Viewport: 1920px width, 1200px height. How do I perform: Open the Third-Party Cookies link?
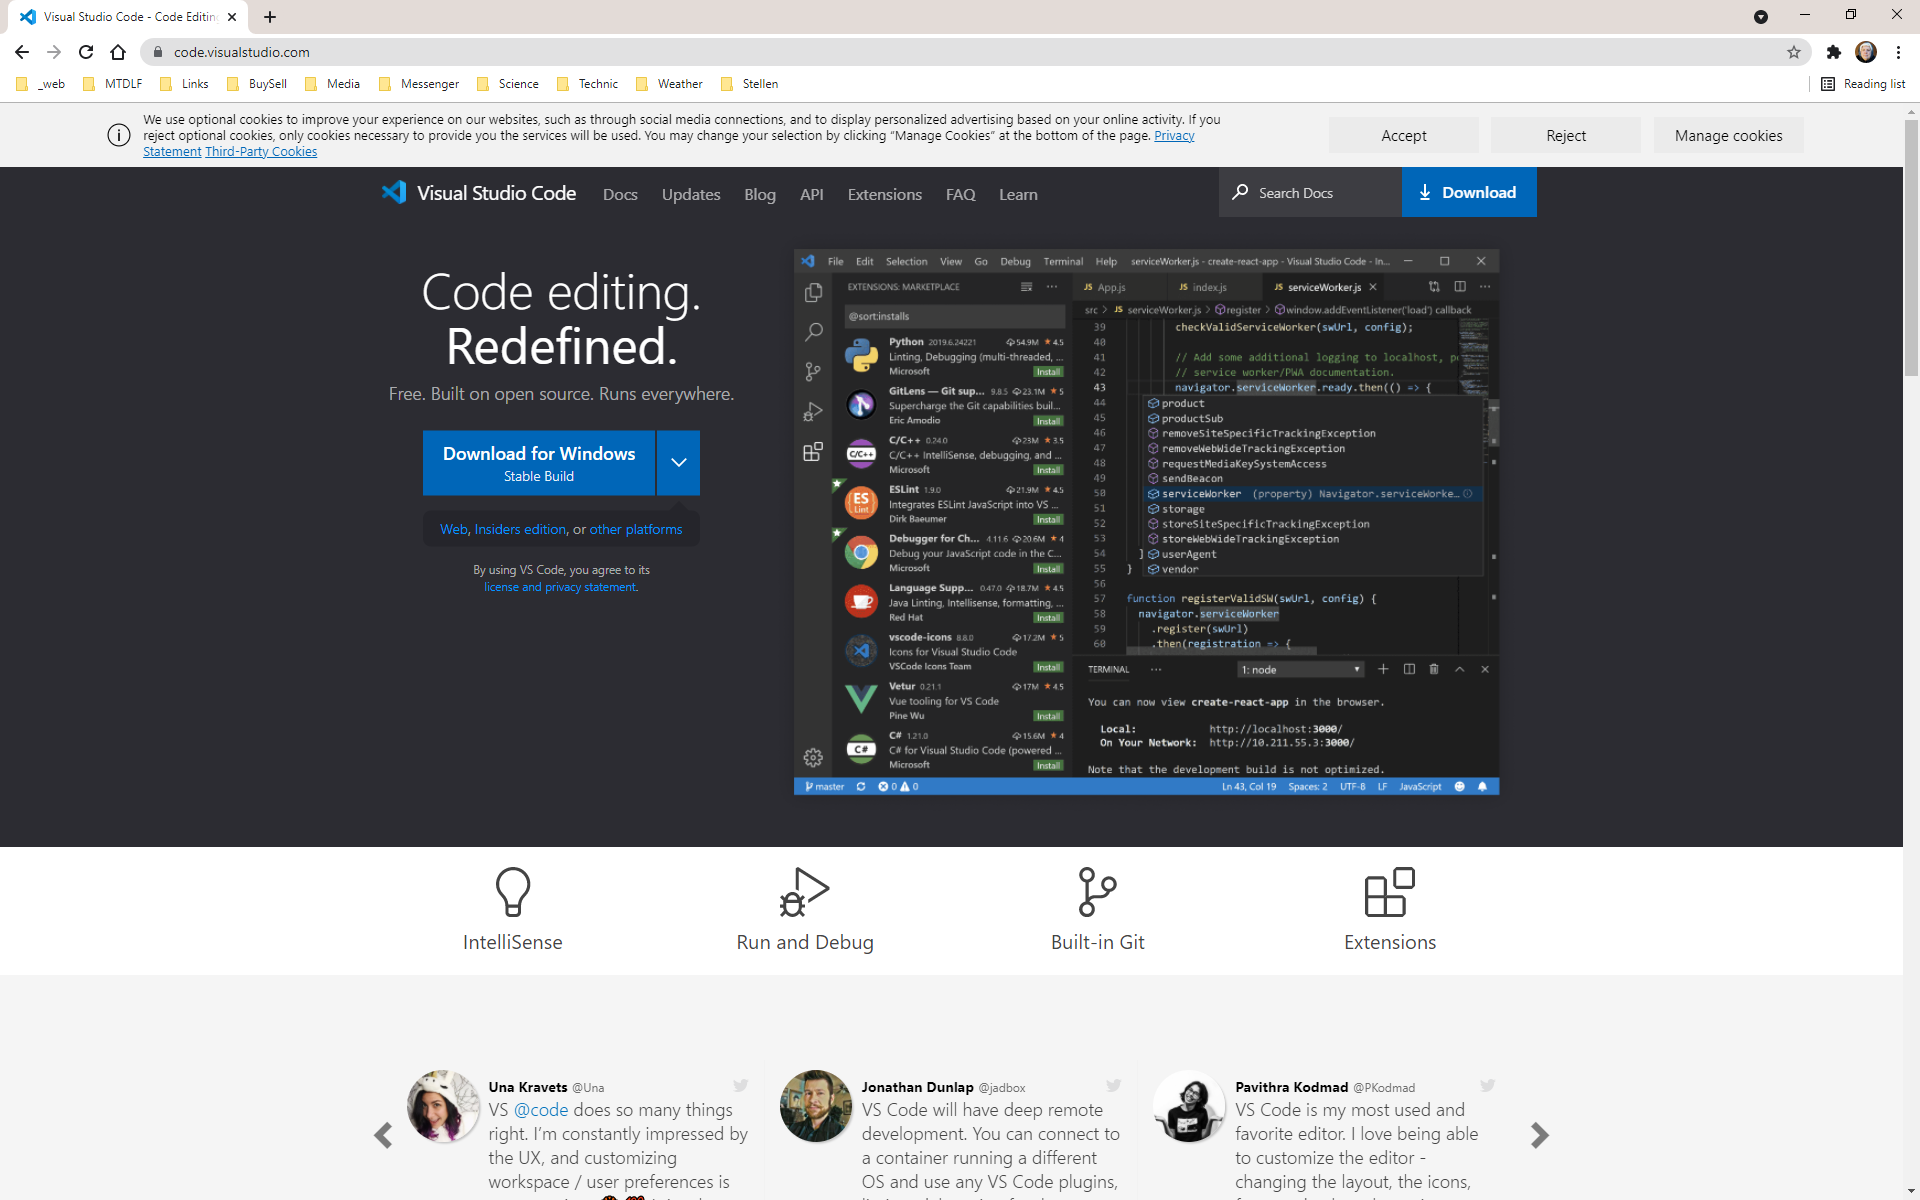click(x=261, y=152)
